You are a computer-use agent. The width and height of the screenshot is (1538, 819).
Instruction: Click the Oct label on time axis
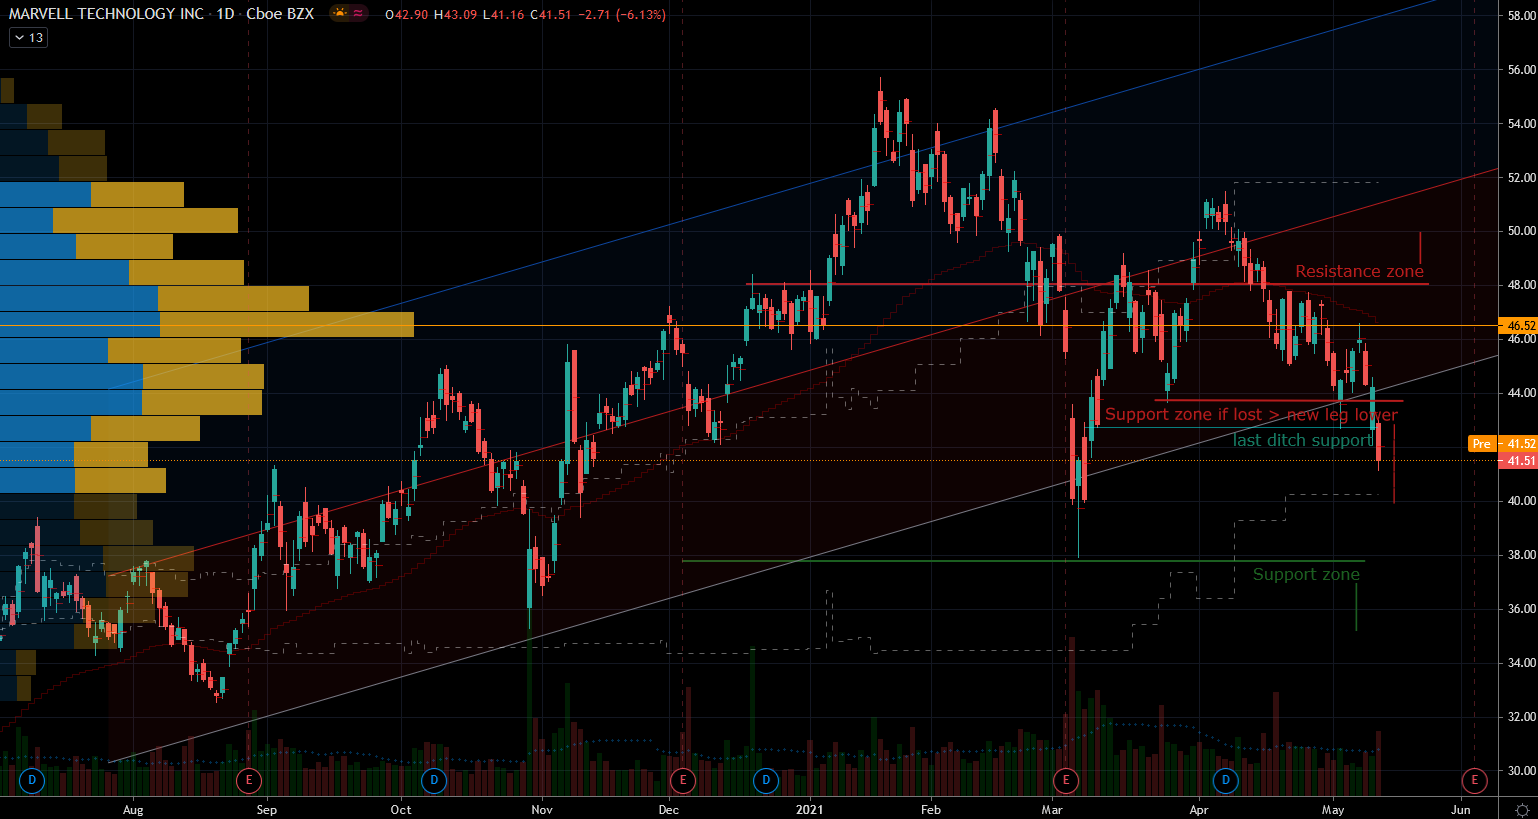(400, 810)
